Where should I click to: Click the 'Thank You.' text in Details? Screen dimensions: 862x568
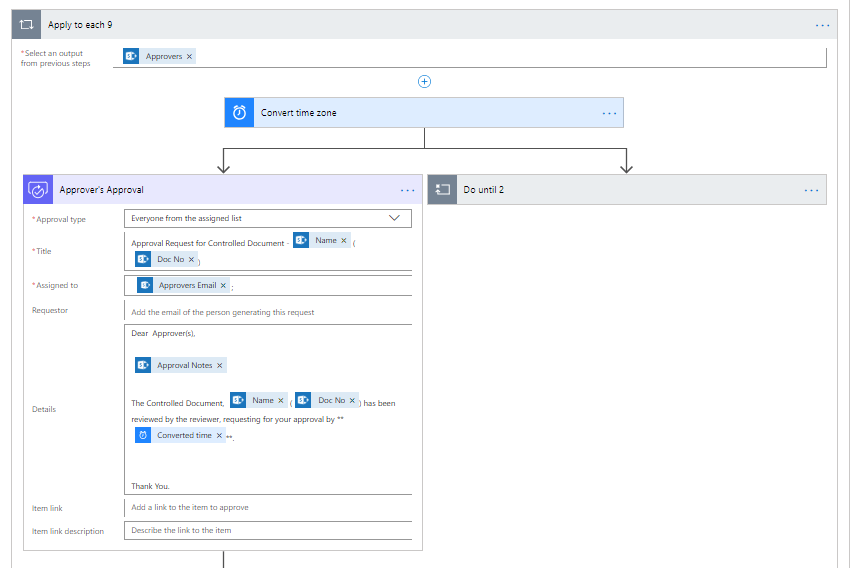point(151,486)
